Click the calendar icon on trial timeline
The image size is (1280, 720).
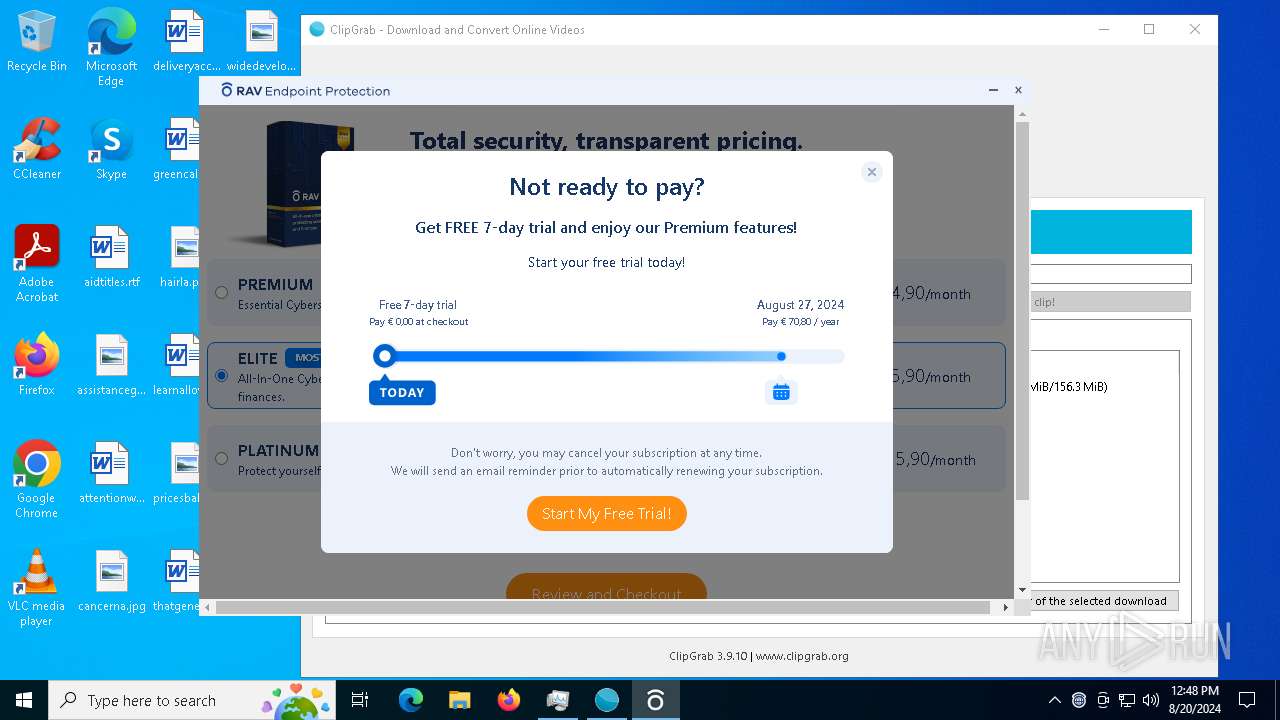pyautogui.click(x=781, y=392)
